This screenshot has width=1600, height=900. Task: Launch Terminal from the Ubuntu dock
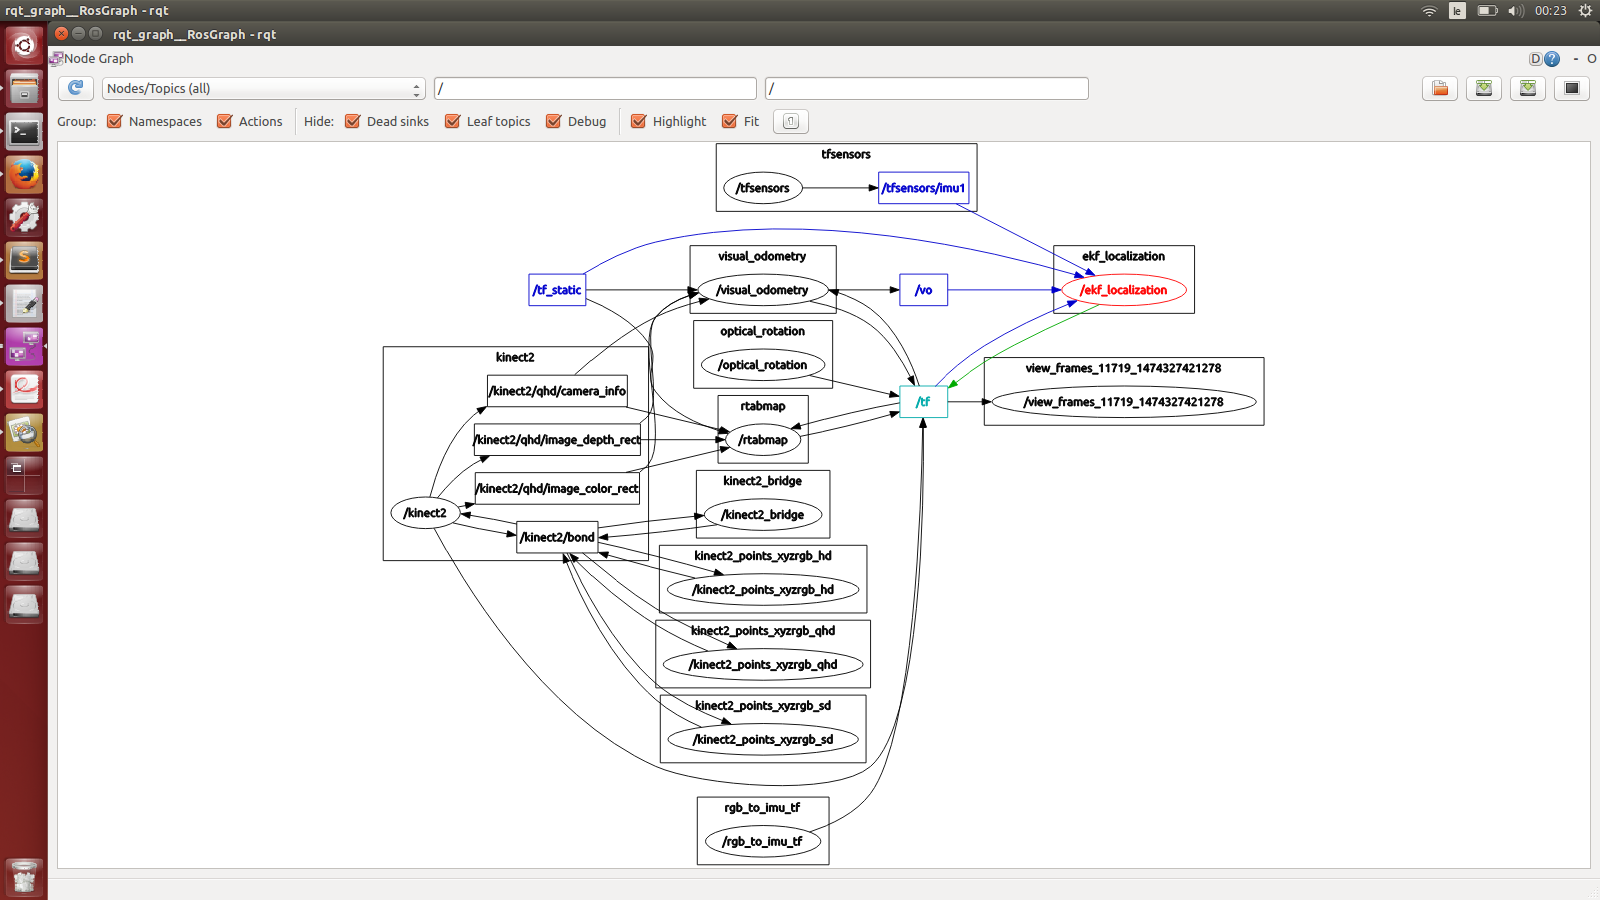[x=24, y=132]
